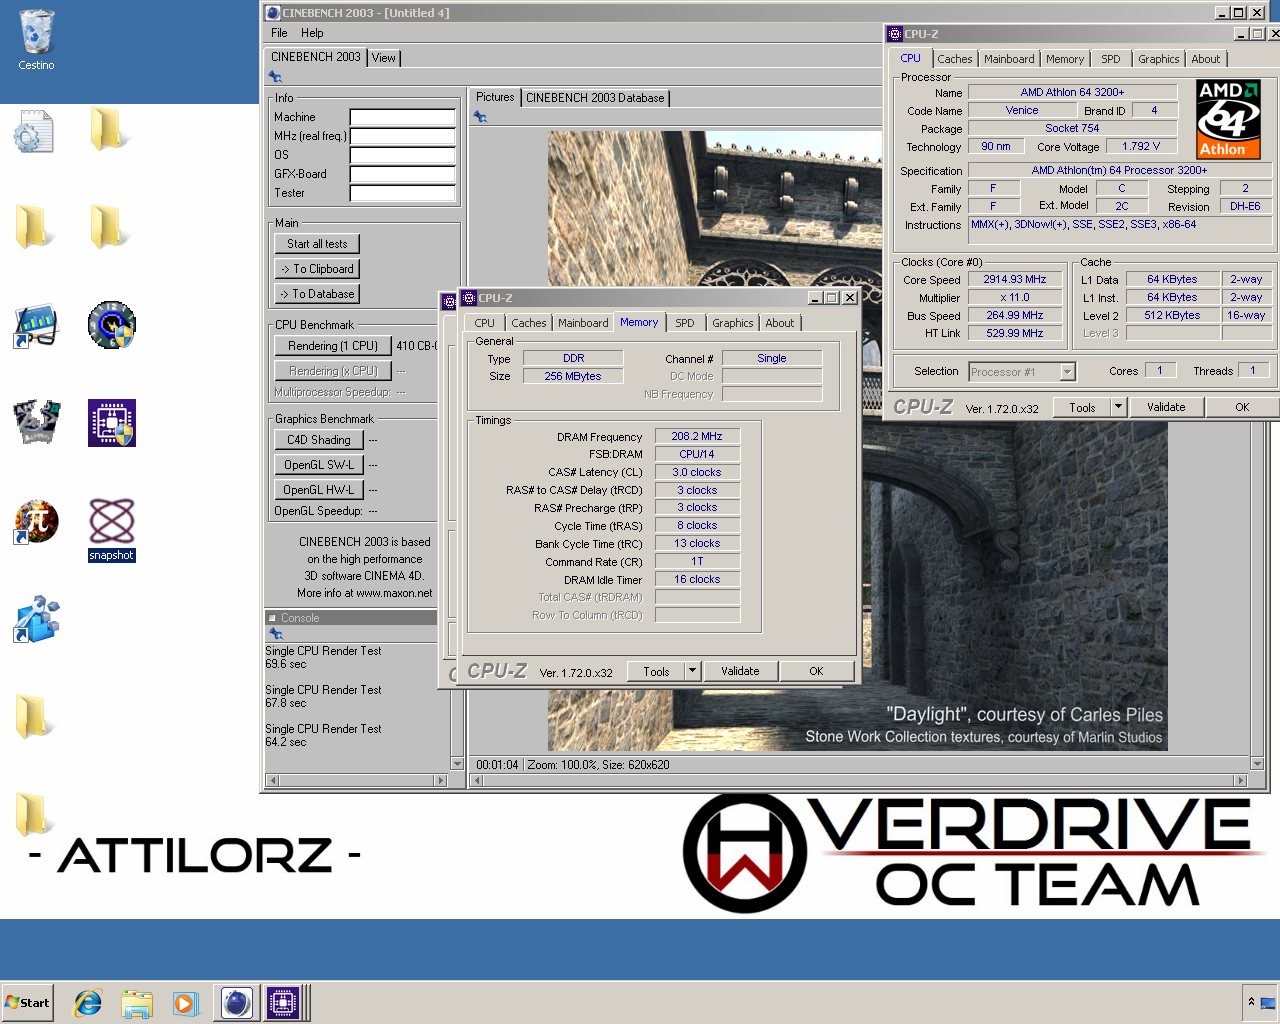Click Start all tests button
The image size is (1280, 1024).
(317, 244)
